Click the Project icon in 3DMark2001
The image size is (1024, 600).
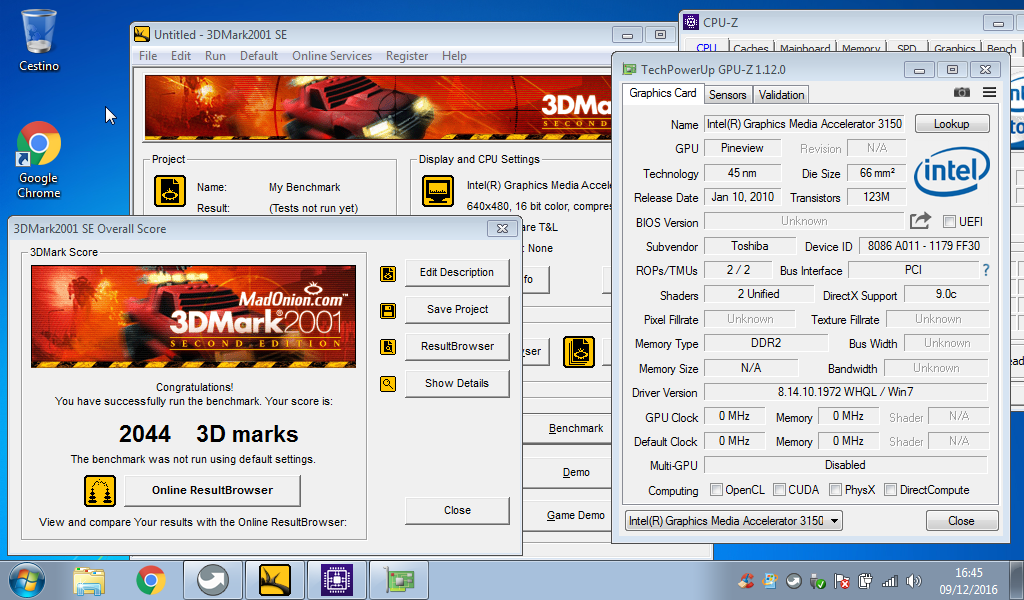(x=170, y=191)
